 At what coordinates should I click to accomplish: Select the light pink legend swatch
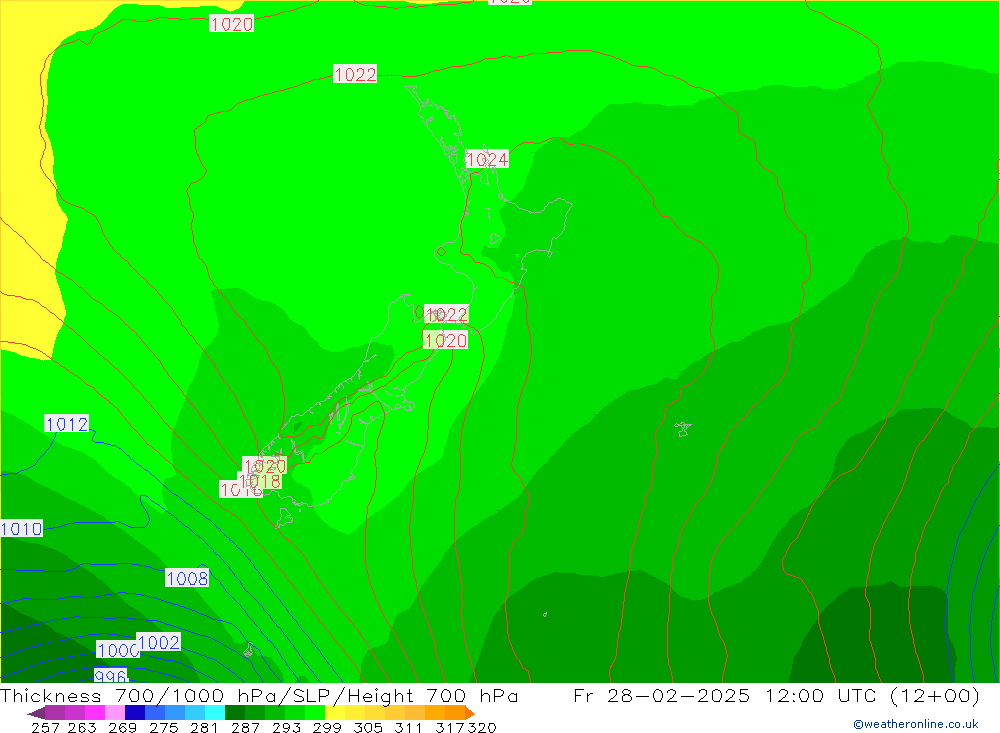pos(115,713)
